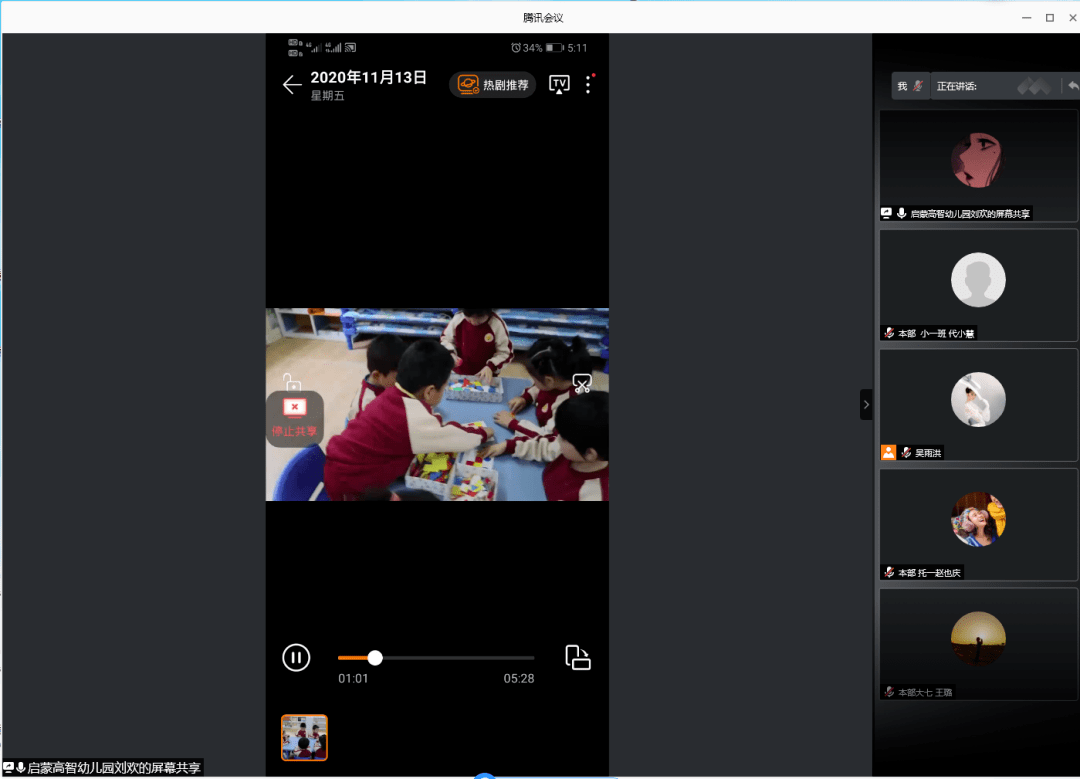Click the screen rotate icon by the progress bar

click(x=578, y=657)
